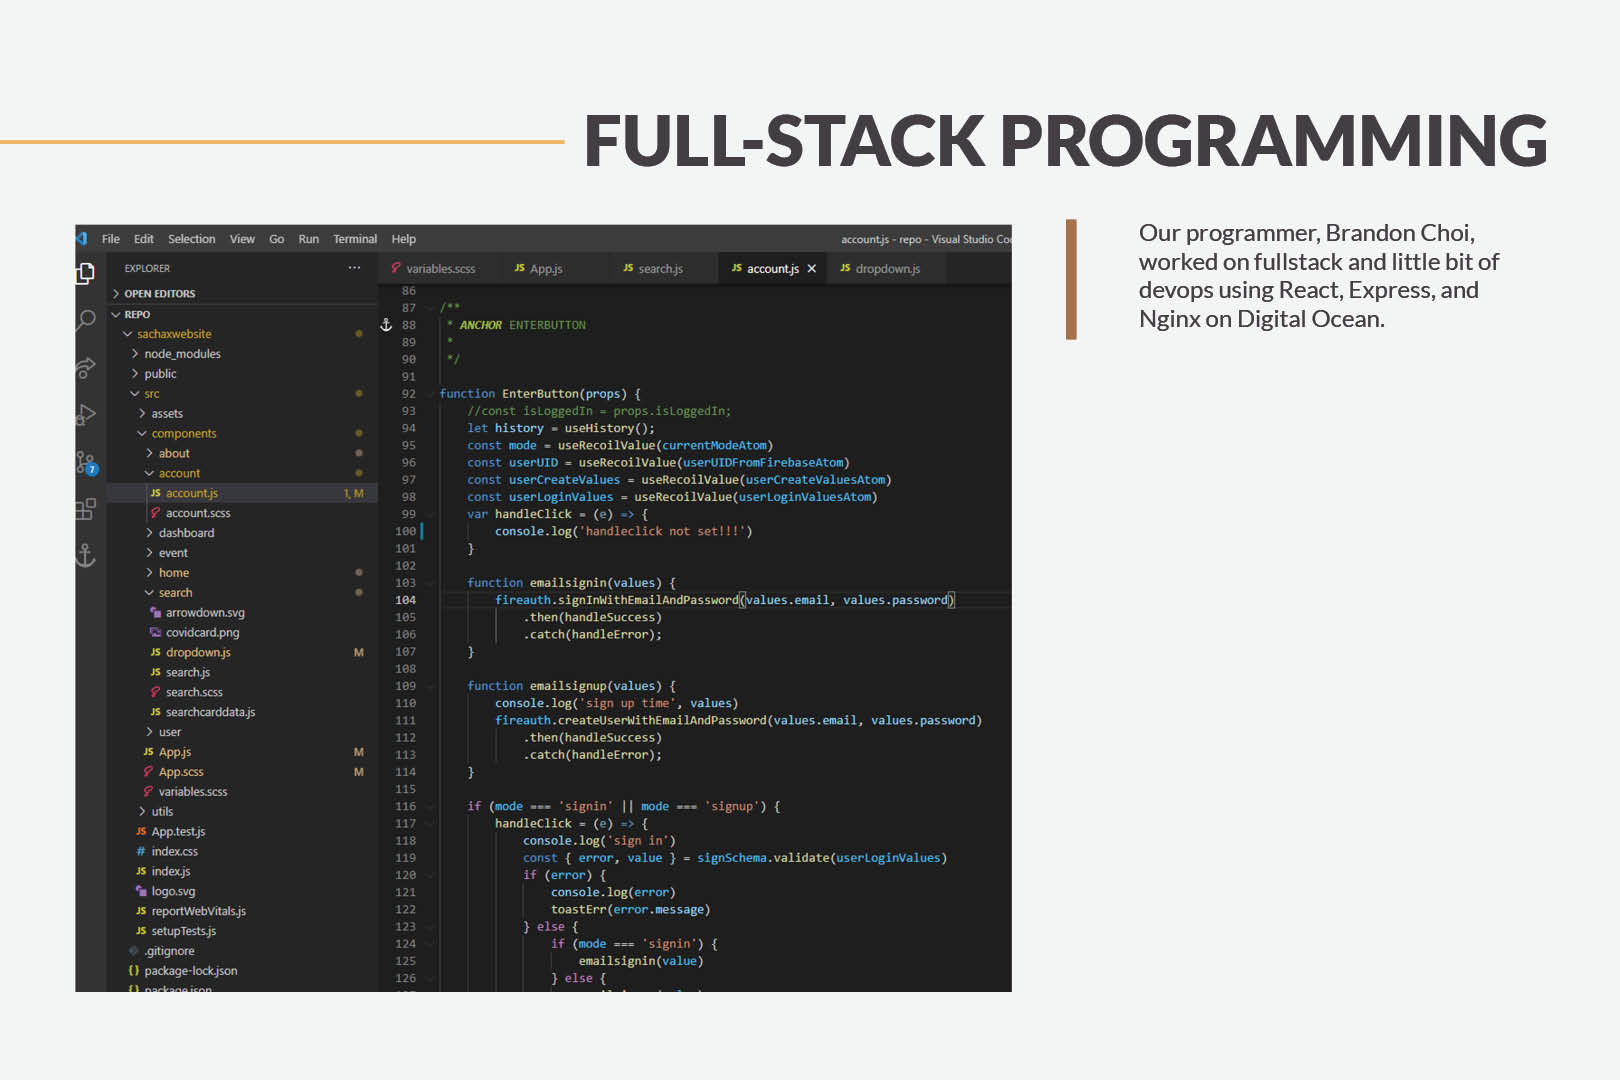
Task: Open the Terminal menu
Action: pyautogui.click(x=355, y=239)
